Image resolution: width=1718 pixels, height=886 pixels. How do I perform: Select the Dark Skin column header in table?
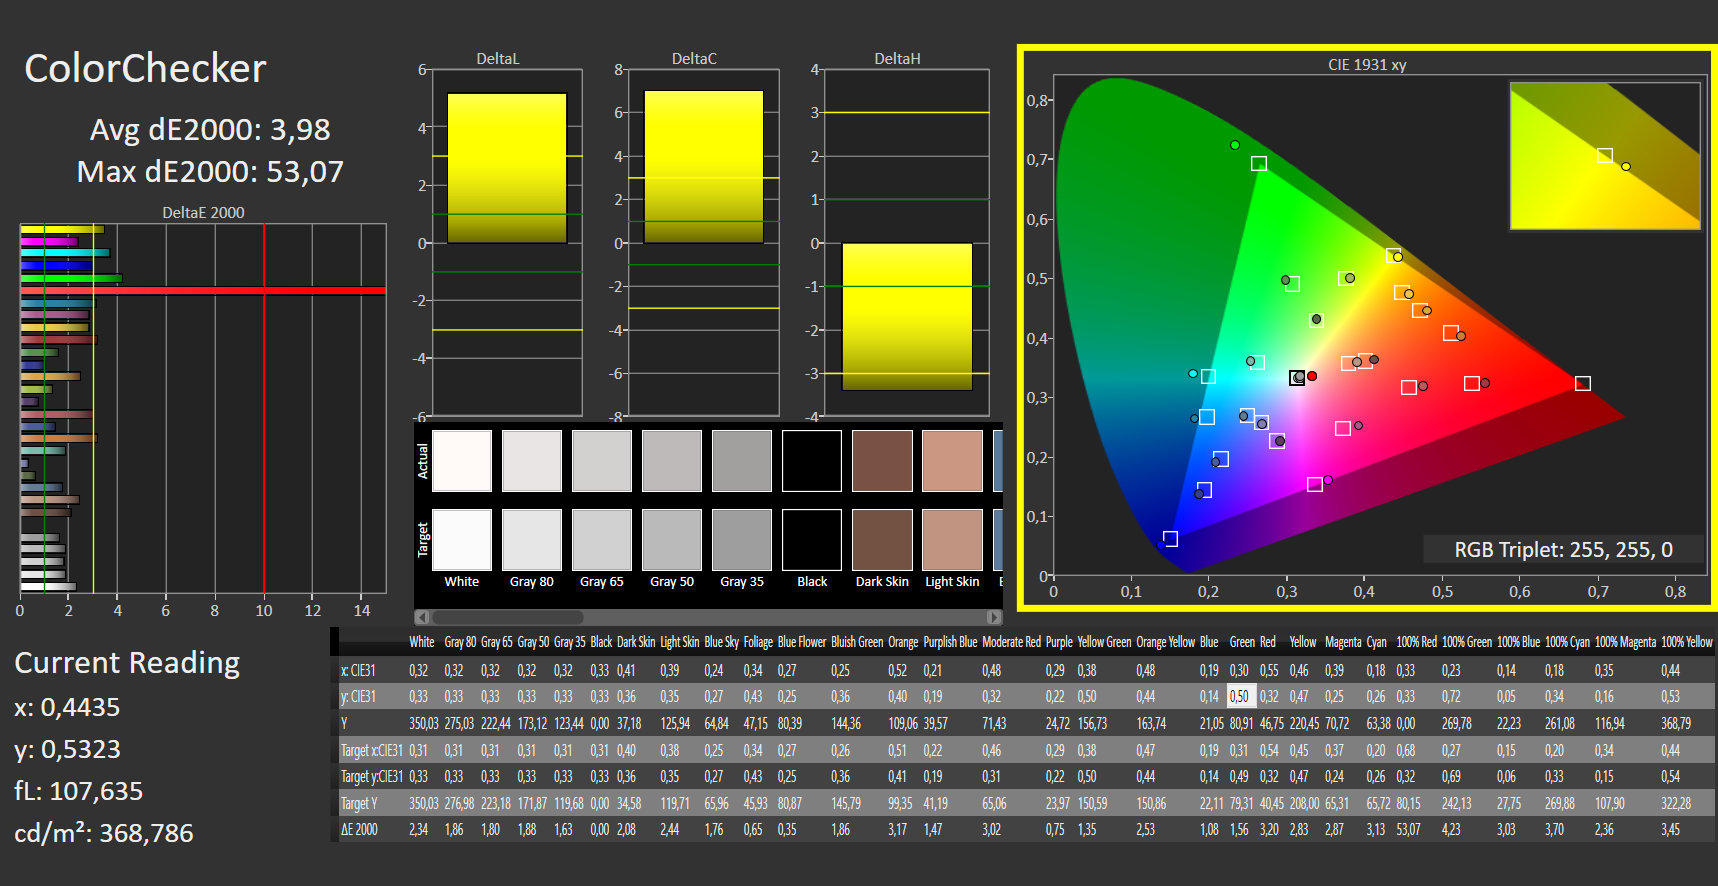point(636,642)
